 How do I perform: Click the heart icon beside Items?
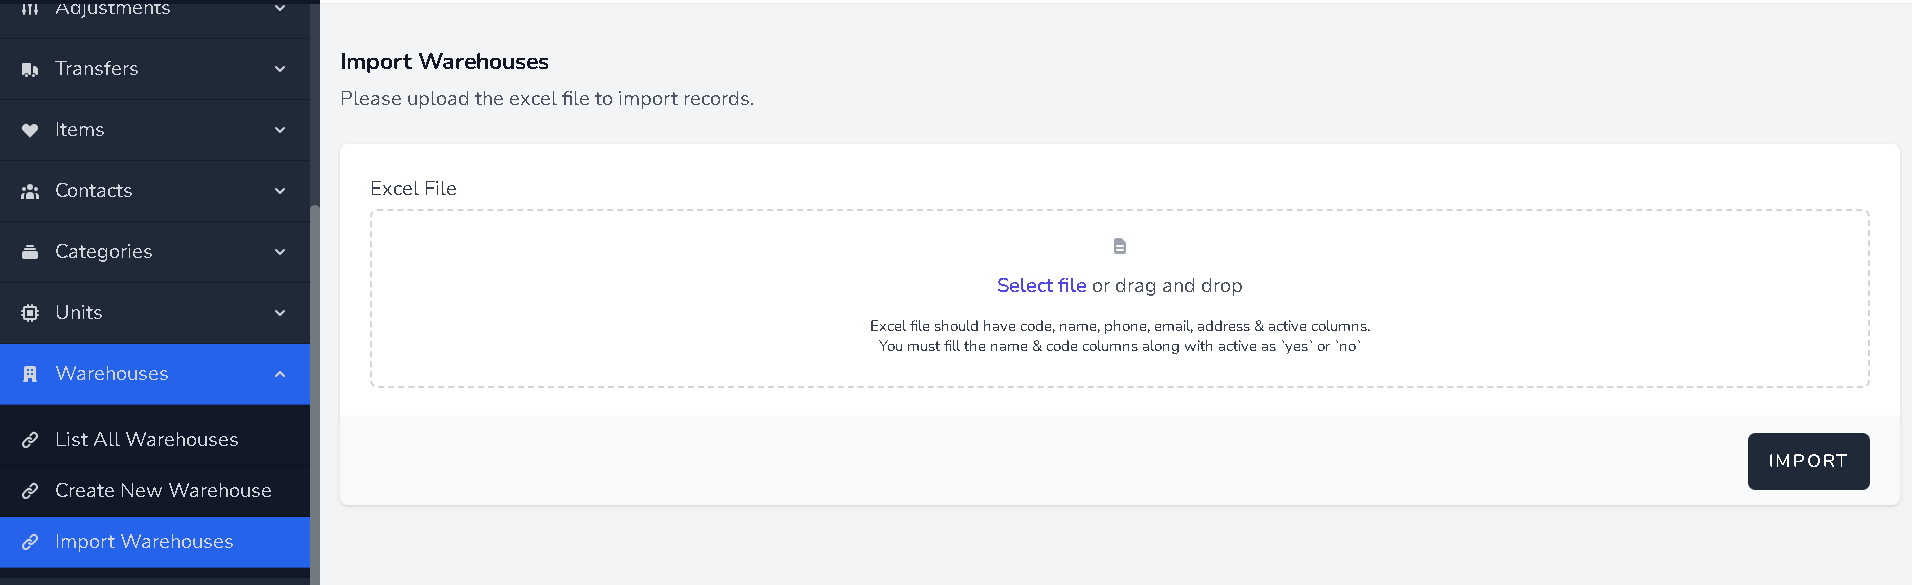pyautogui.click(x=30, y=131)
